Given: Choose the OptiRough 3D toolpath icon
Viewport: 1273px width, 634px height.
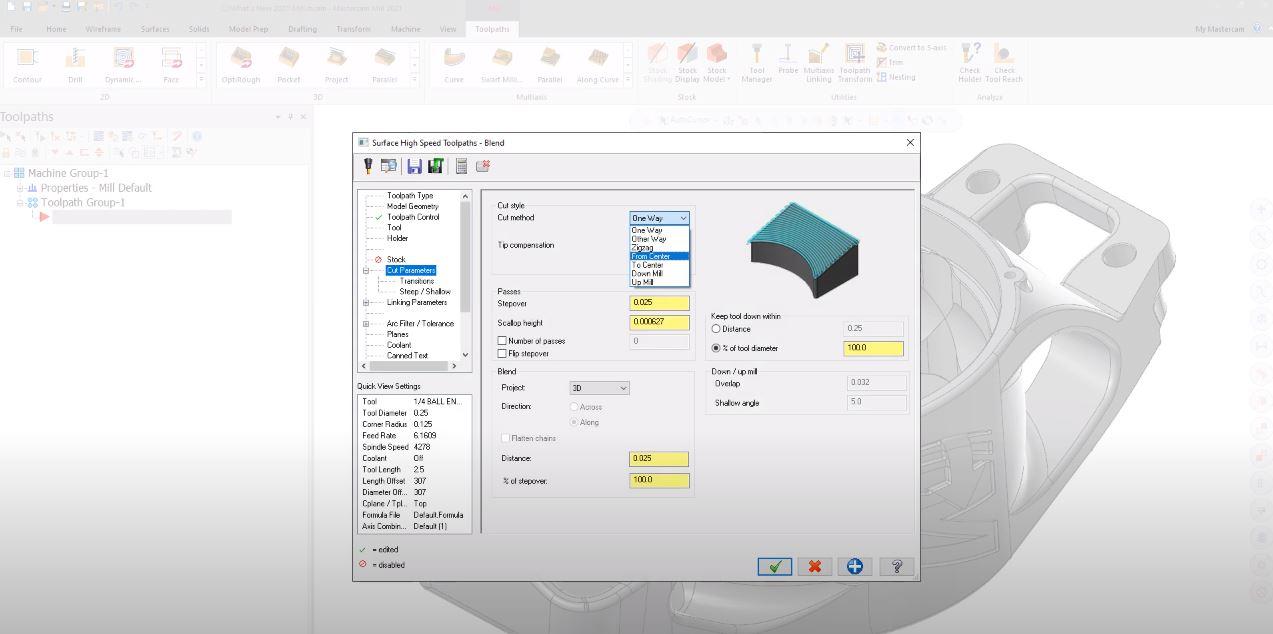Looking at the screenshot, I should (241, 65).
